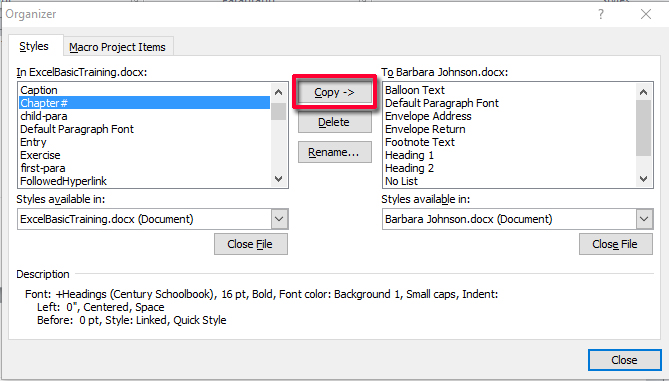Close file under Barbara Johnson.docx list
669x381 pixels.
tap(616, 244)
